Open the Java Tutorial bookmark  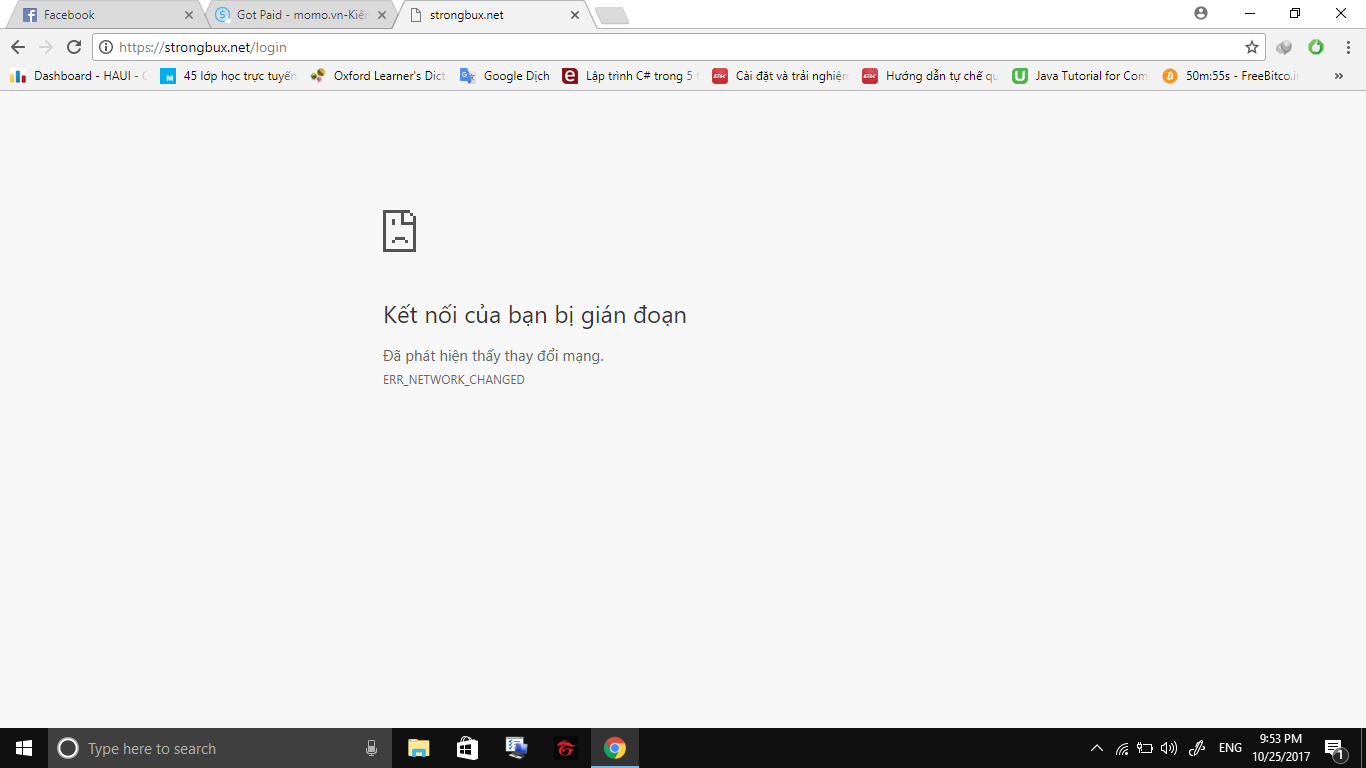[1080, 76]
